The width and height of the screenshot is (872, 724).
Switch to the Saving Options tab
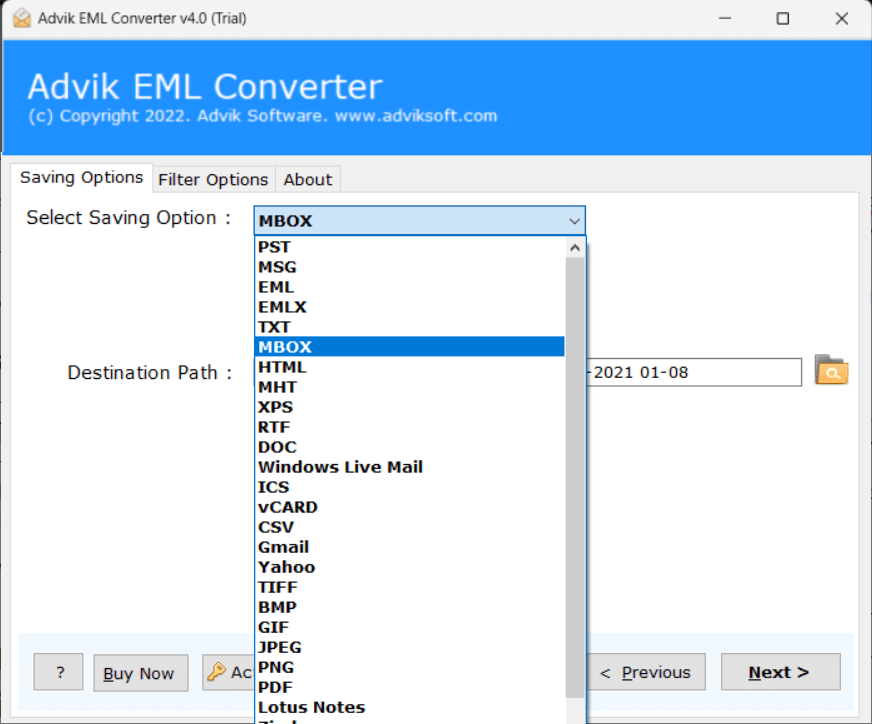pos(82,178)
